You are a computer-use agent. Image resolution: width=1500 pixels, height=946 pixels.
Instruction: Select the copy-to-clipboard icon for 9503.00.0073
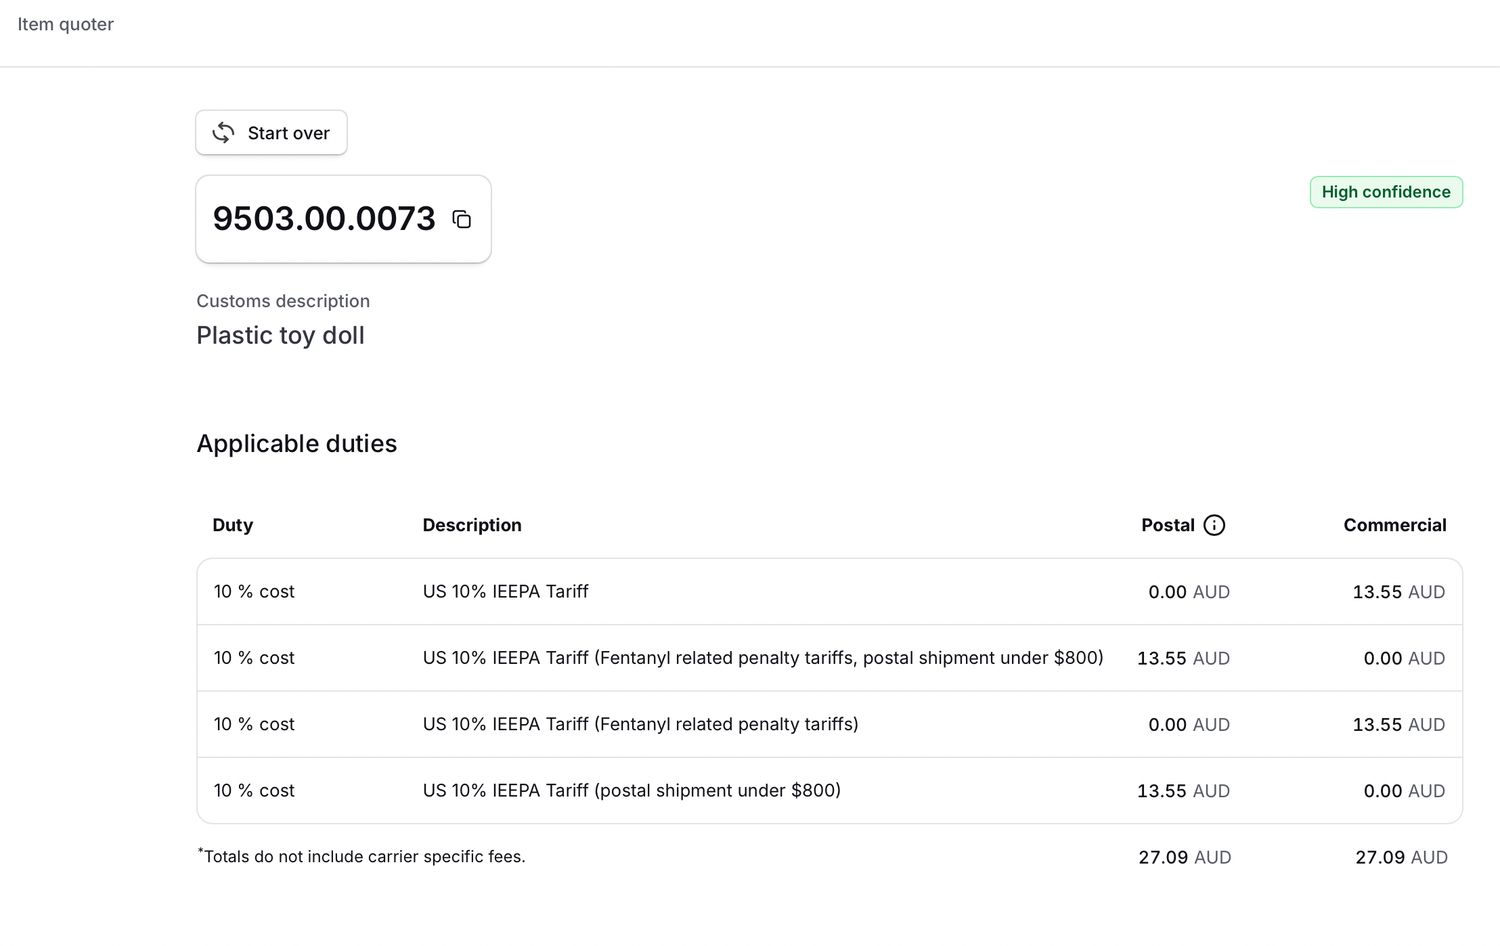[x=461, y=219]
